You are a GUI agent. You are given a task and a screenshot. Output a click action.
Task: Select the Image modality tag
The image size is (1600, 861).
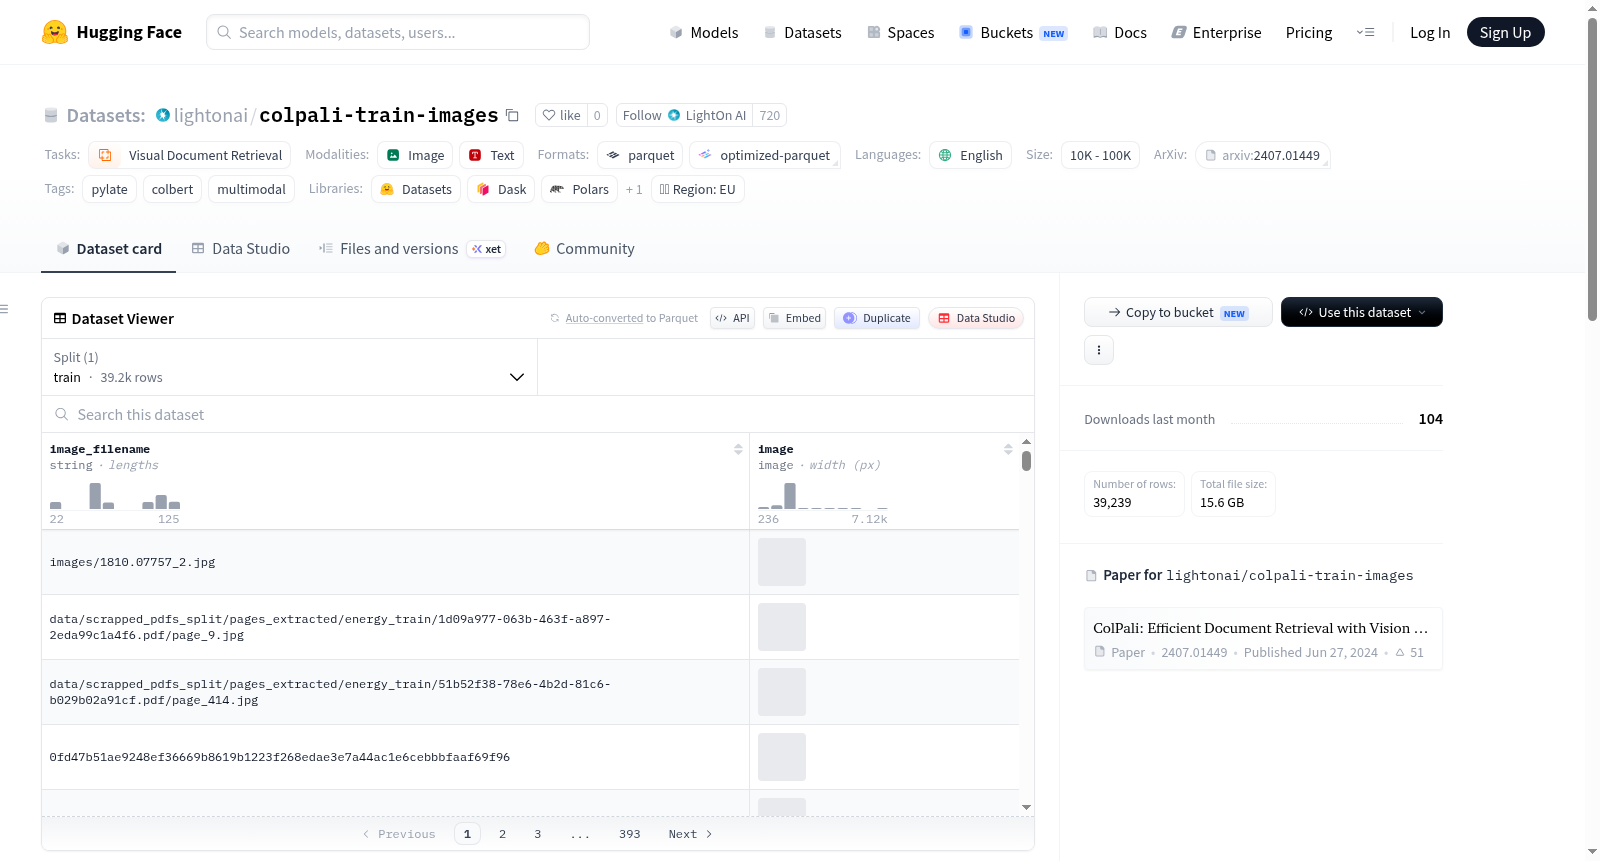(x=415, y=155)
